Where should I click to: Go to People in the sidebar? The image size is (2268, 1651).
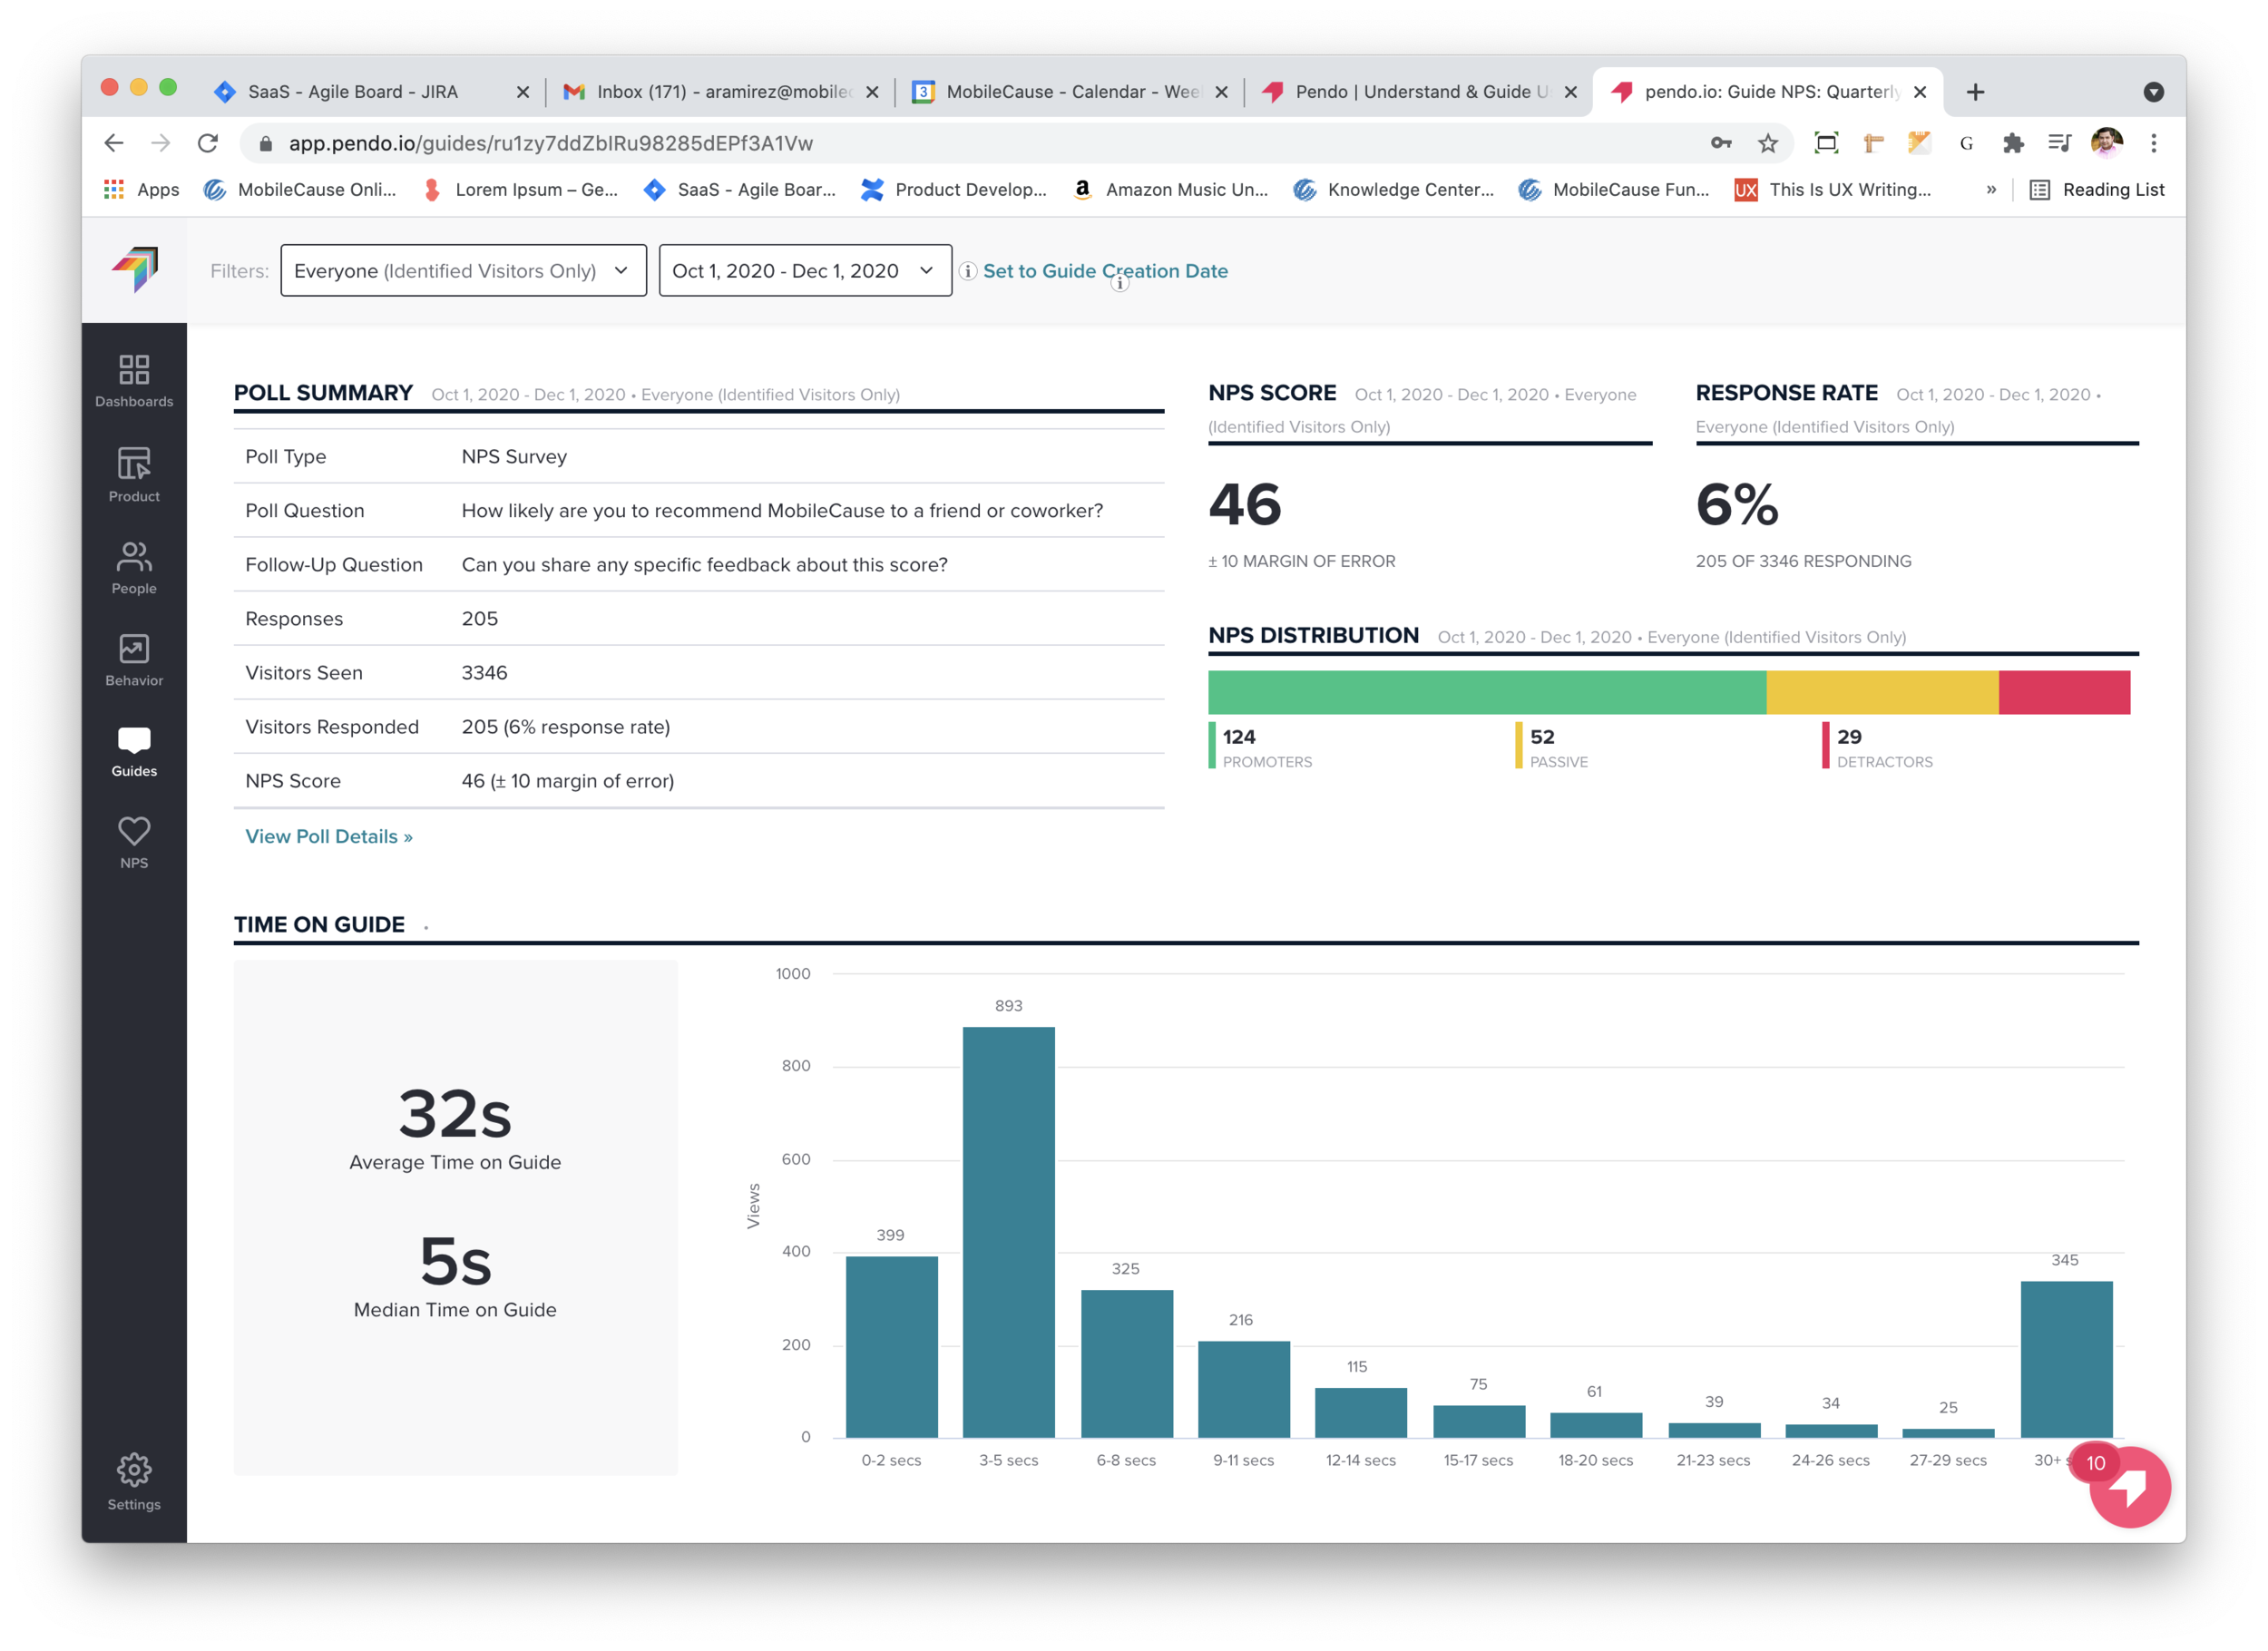134,568
